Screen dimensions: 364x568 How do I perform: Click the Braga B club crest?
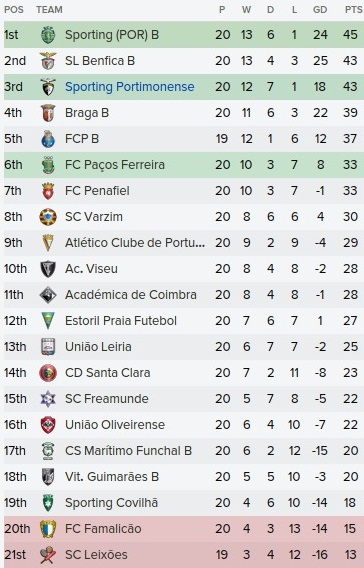pos(48,113)
